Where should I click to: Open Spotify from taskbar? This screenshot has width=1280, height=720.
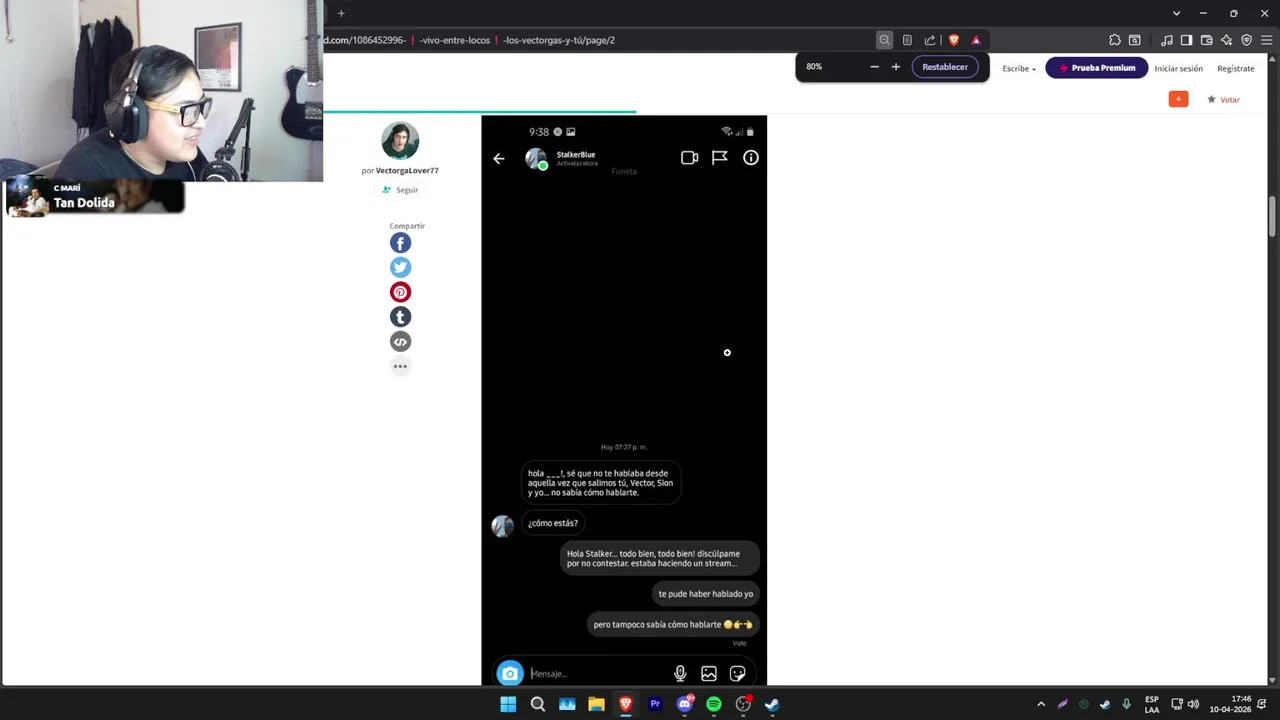click(714, 704)
